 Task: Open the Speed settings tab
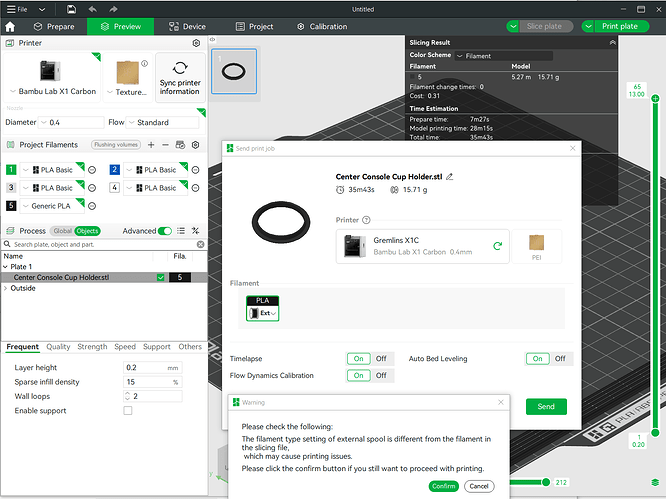tap(125, 347)
